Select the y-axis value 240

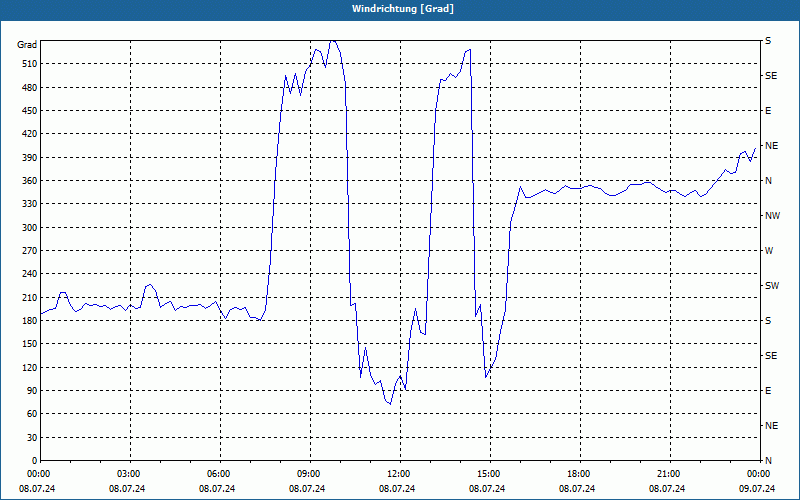(x=30, y=274)
